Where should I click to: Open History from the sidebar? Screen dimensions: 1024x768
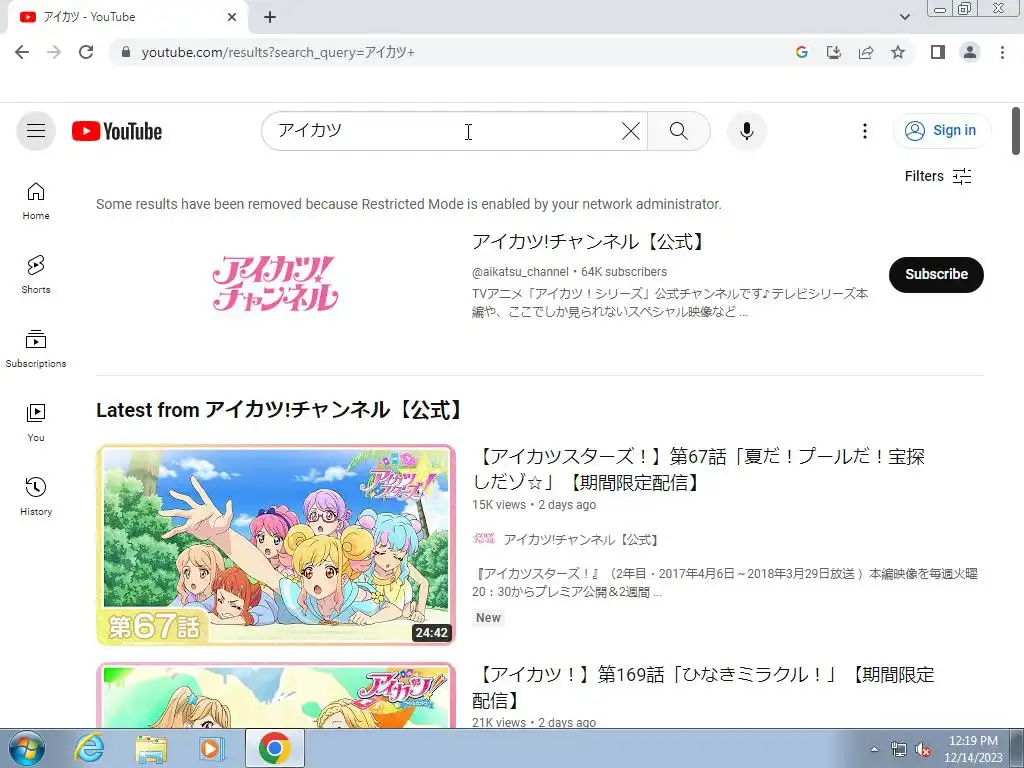pos(36,497)
